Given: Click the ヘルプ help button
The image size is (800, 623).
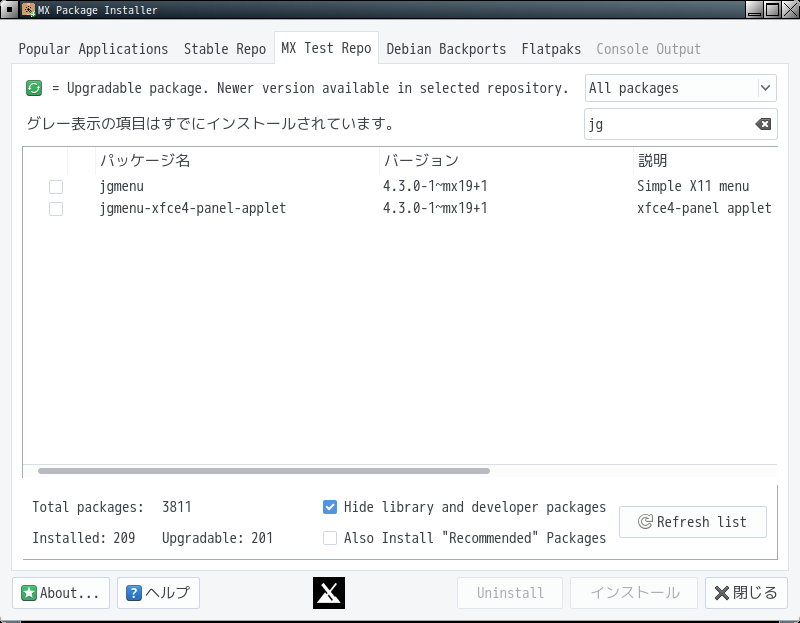Looking at the screenshot, I should pos(158,593).
